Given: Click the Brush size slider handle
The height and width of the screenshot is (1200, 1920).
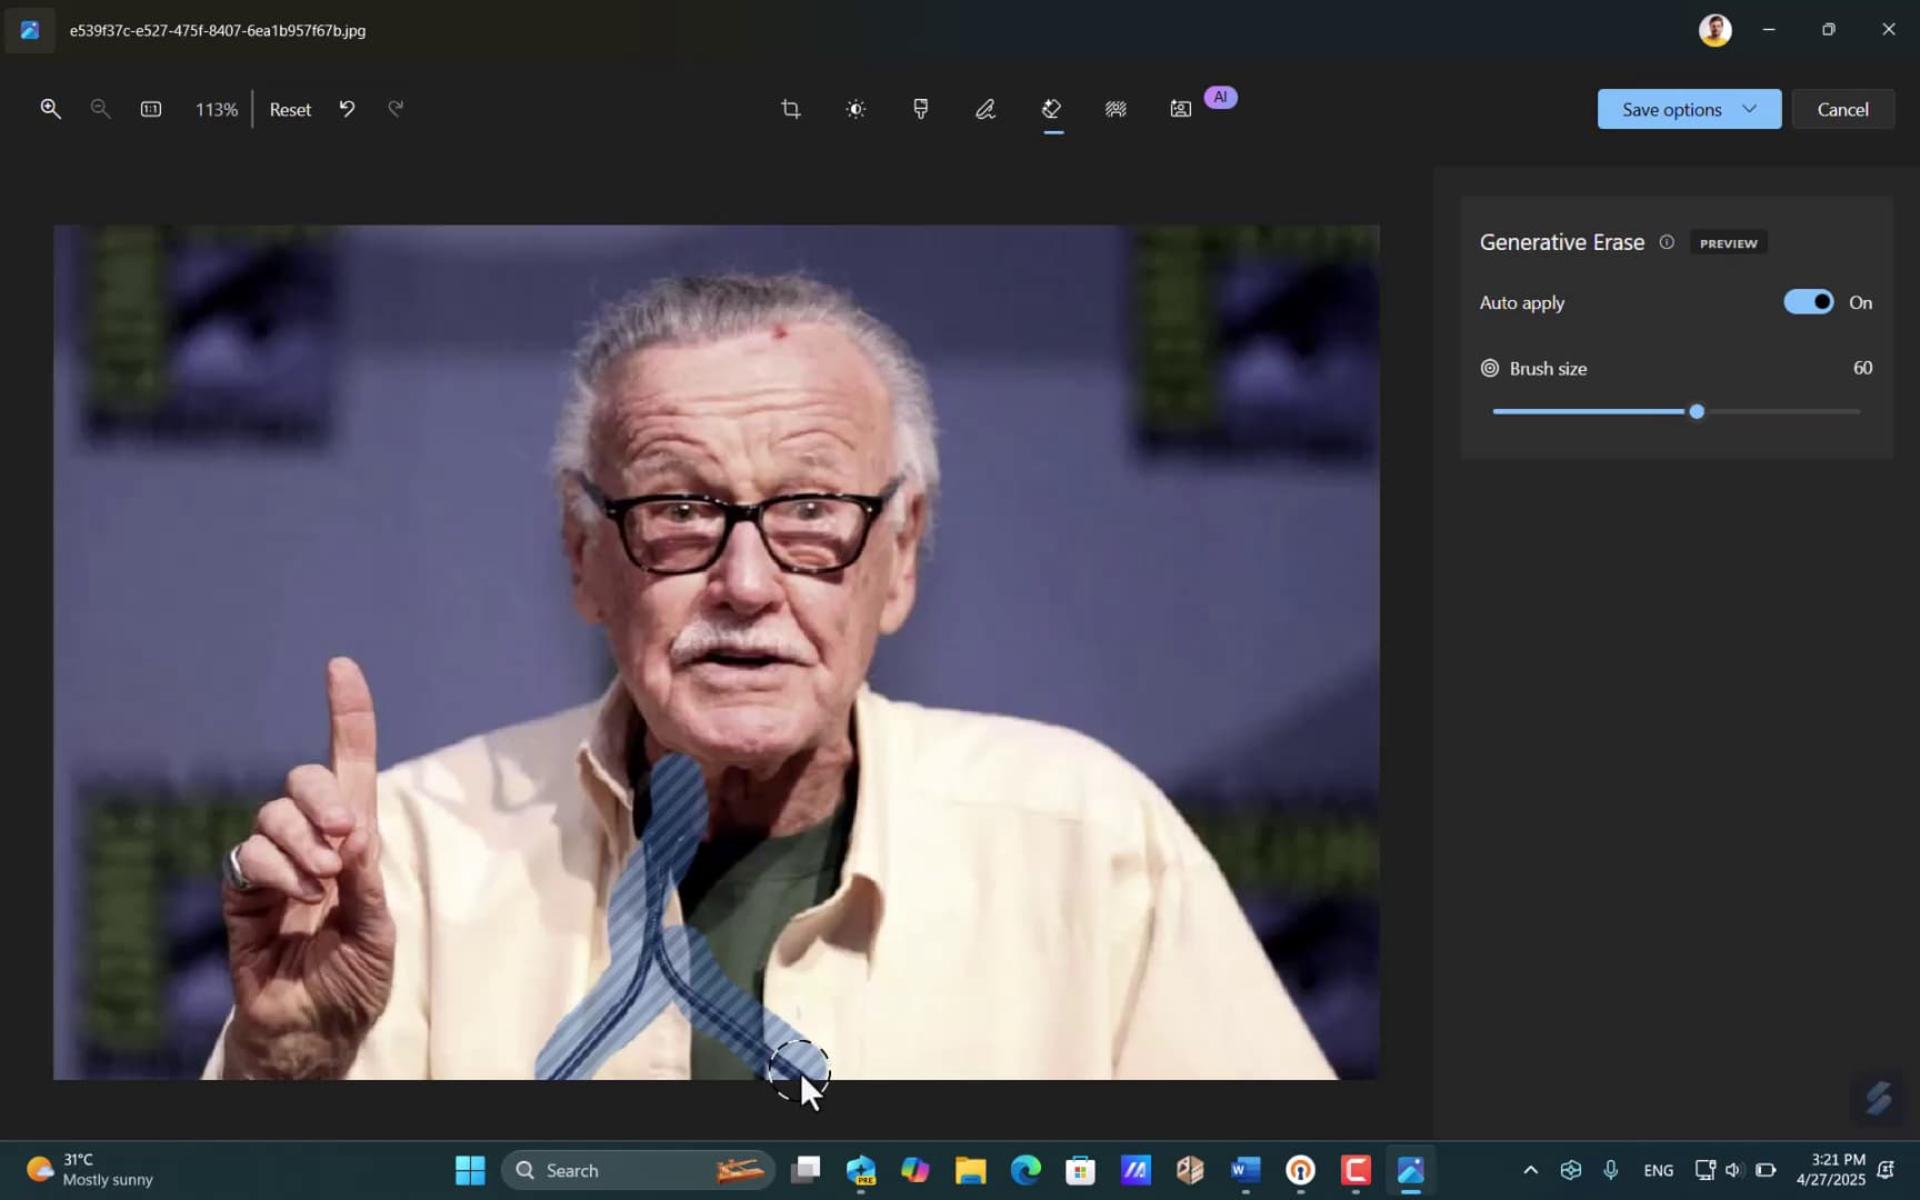Looking at the screenshot, I should click(x=1696, y=411).
